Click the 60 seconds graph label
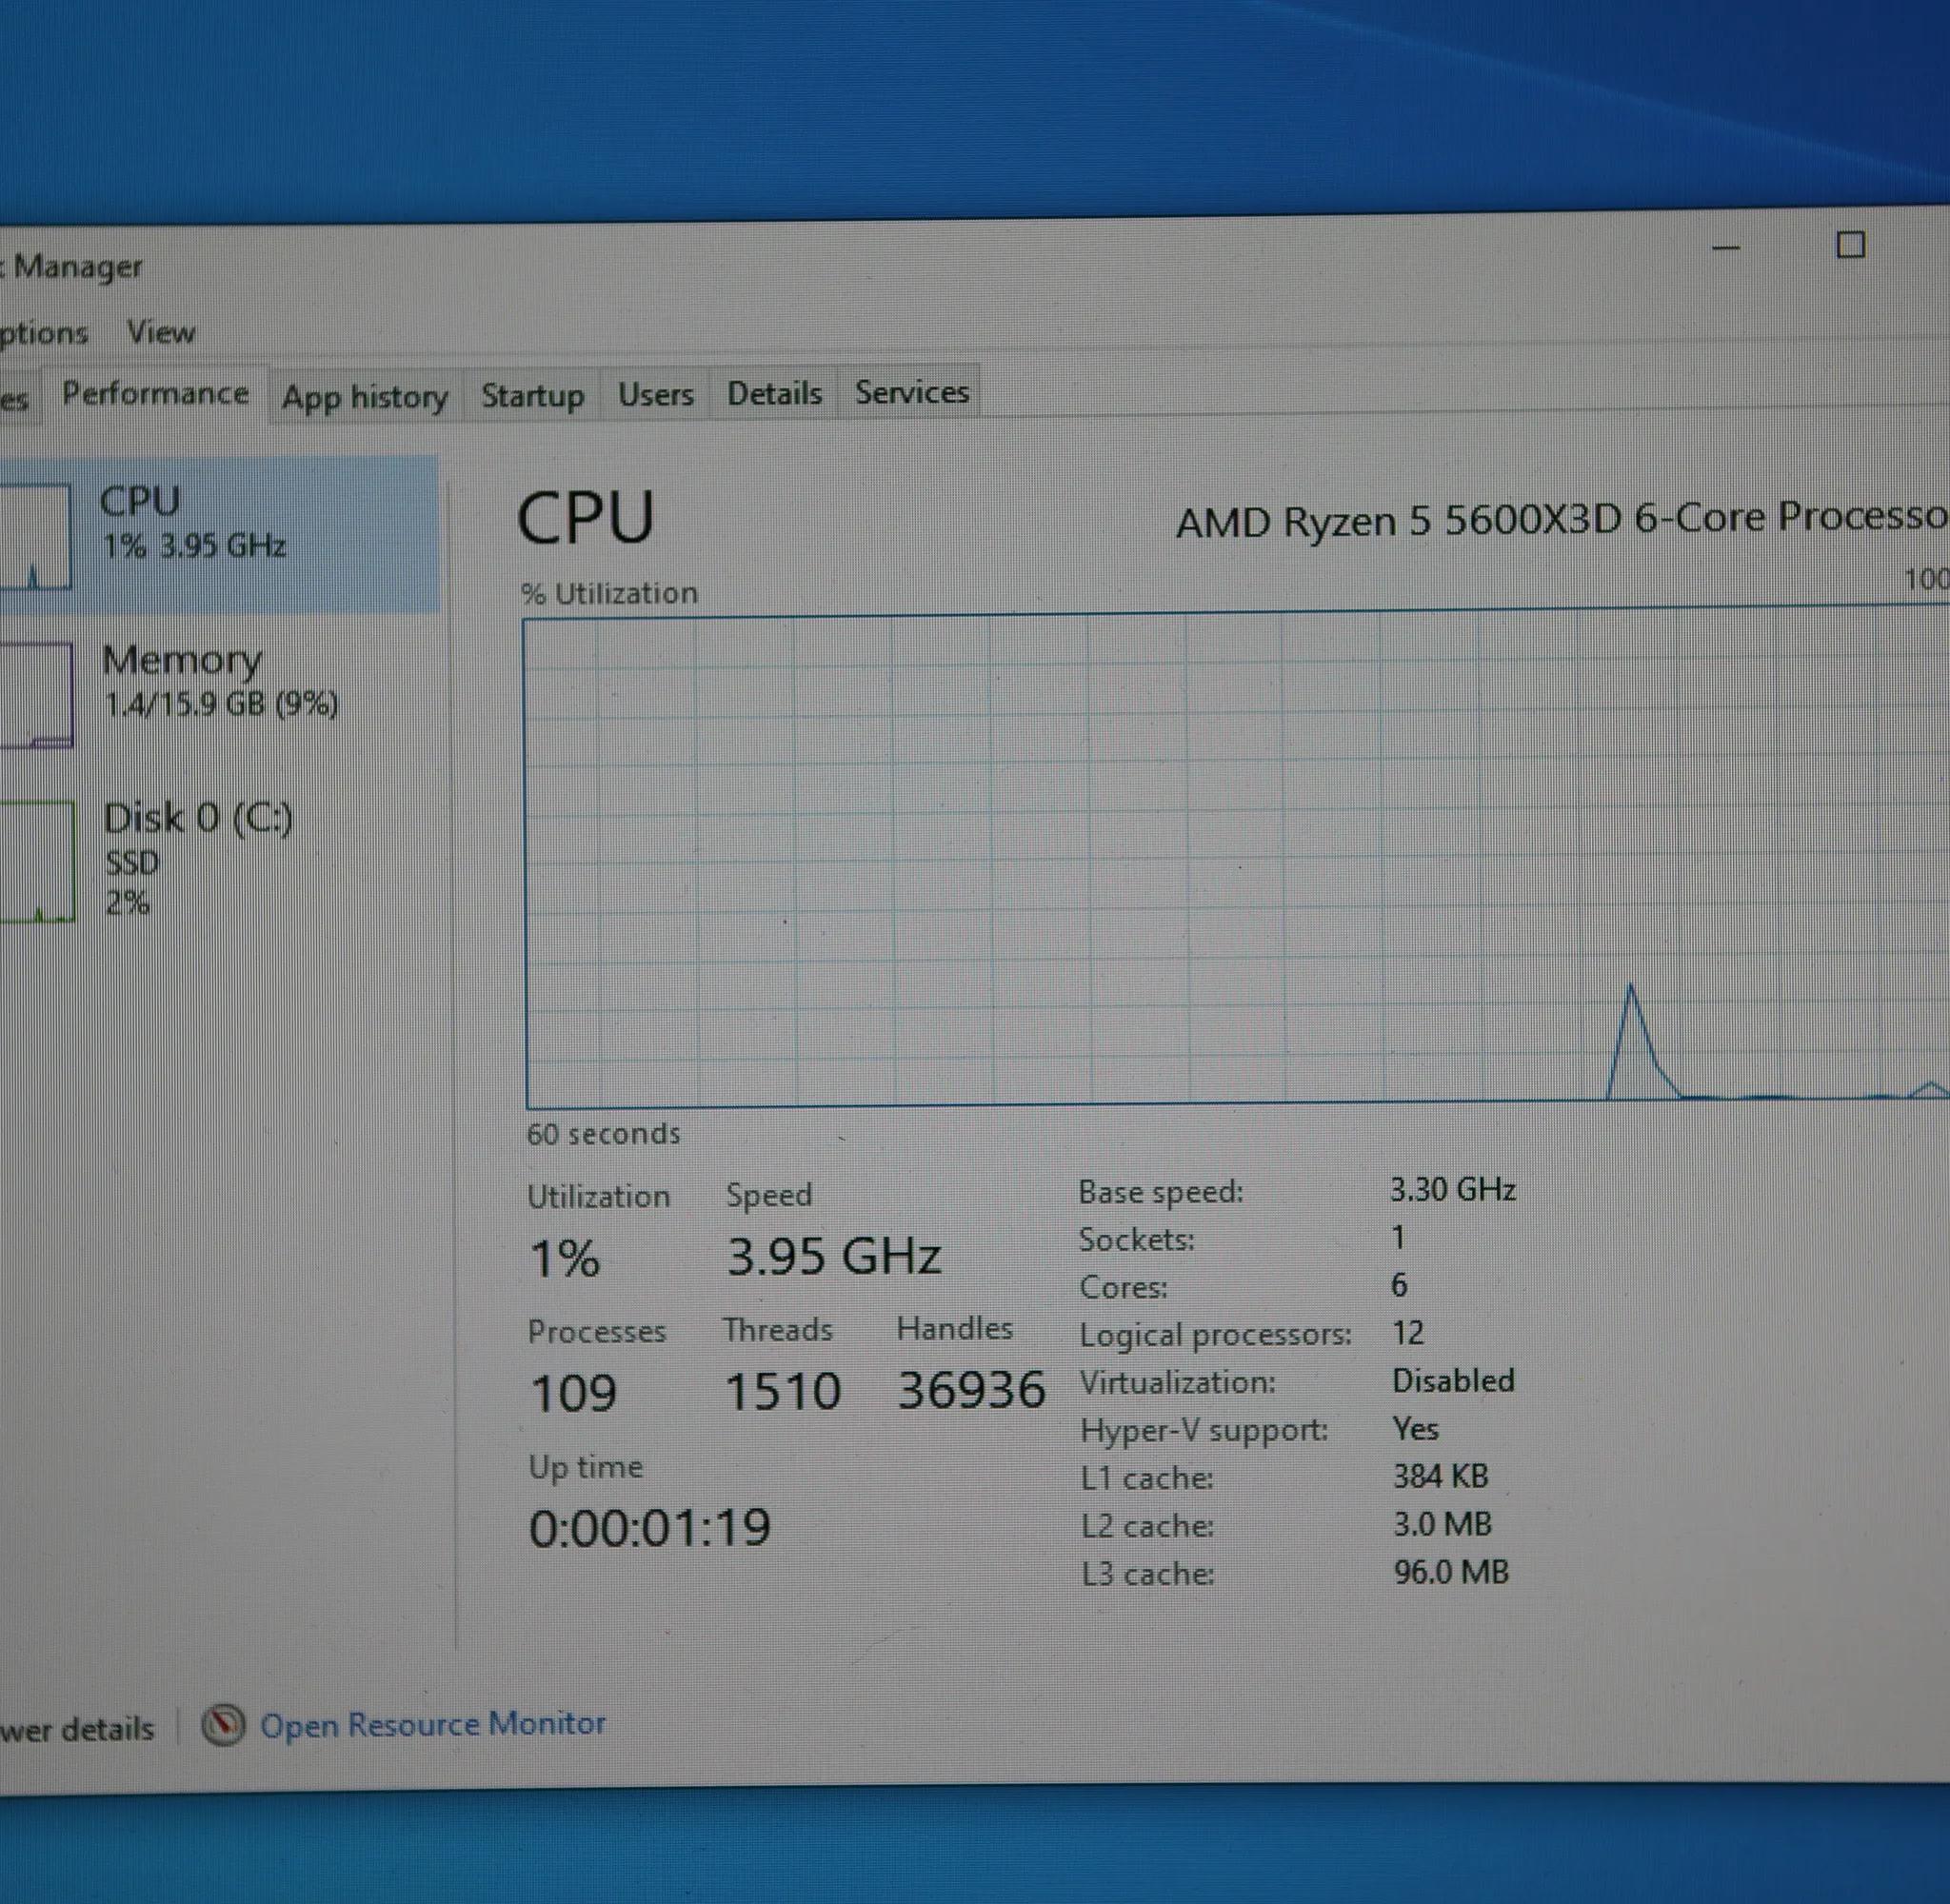 603,1133
